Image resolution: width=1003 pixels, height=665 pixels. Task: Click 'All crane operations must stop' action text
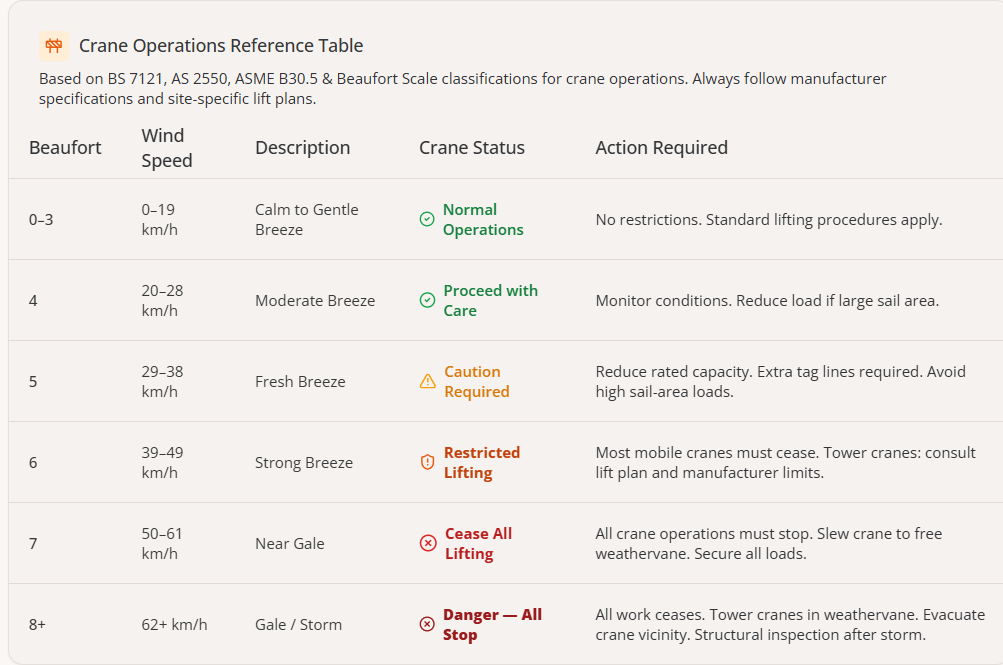pyautogui.click(x=769, y=544)
